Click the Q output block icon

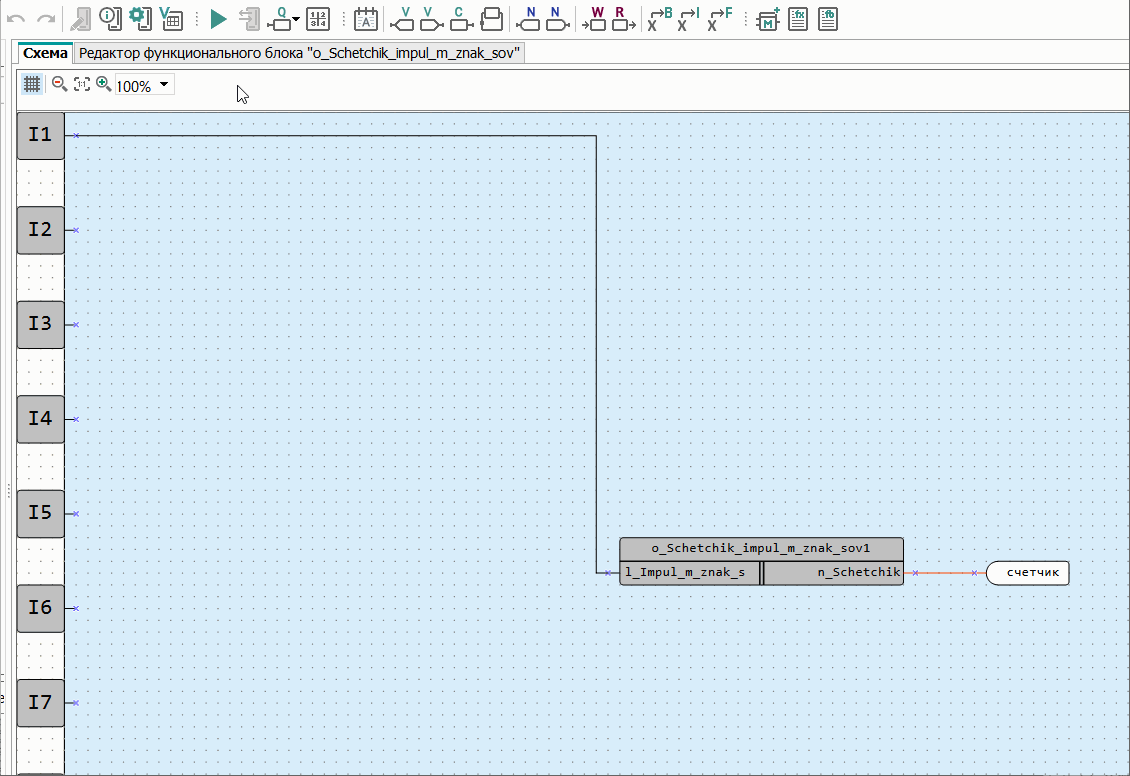pyautogui.click(x=279, y=19)
